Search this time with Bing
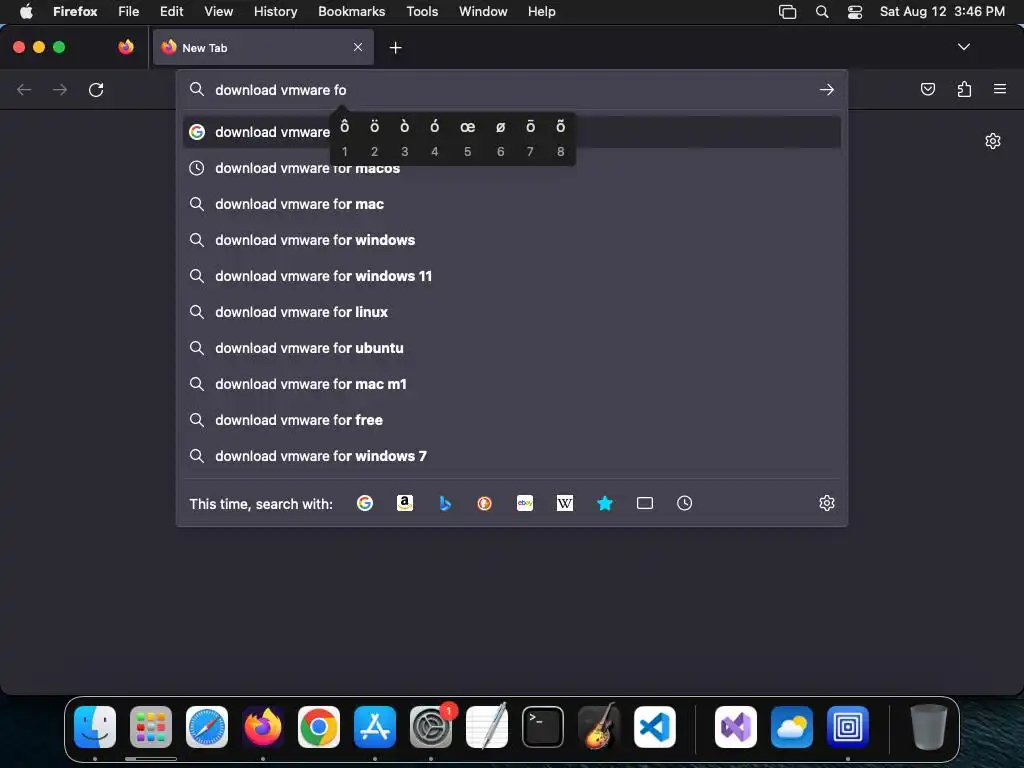The width and height of the screenshot is (1024, 768). 445,503
